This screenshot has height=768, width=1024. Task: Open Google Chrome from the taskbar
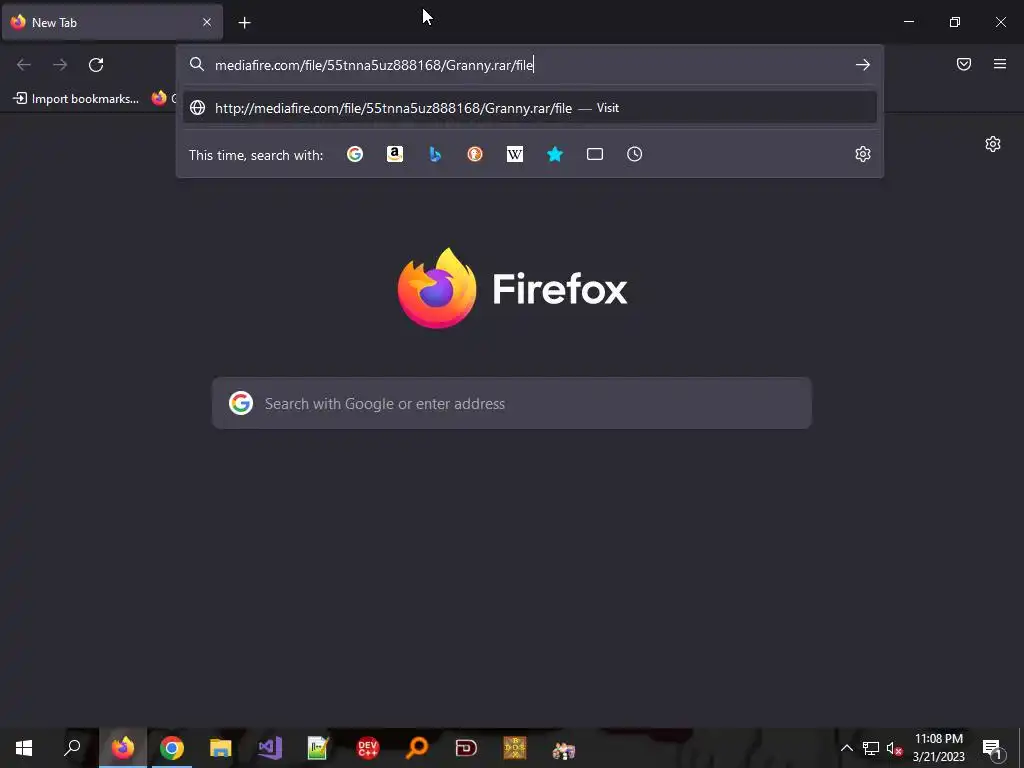click(172, 748)
